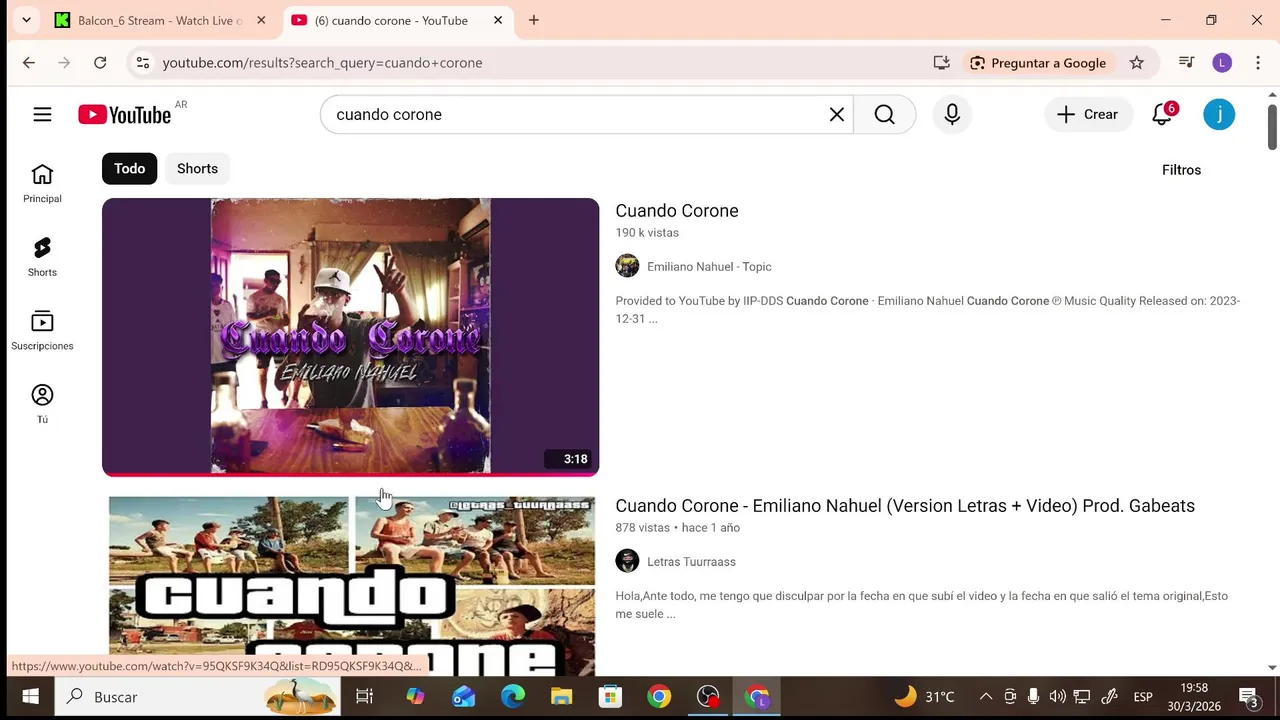Open the Chrome three-dot menu
Screen dimensions: 1280x720
click(1258, 63)
